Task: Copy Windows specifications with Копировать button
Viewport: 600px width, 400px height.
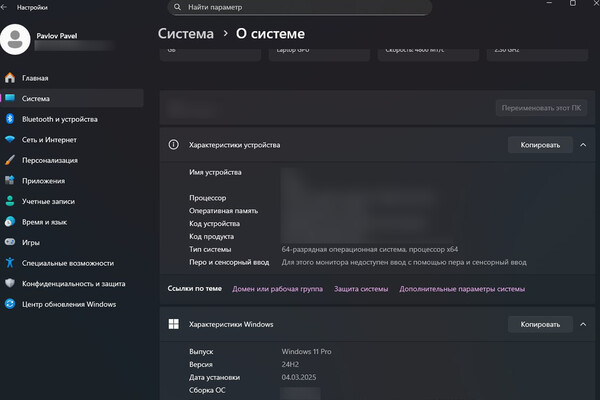Action: tap(540, 325)
